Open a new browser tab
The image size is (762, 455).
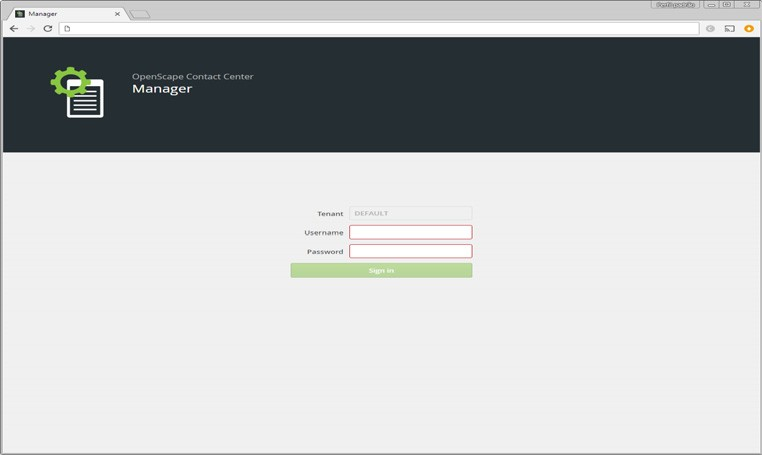[x=140, y=15]
